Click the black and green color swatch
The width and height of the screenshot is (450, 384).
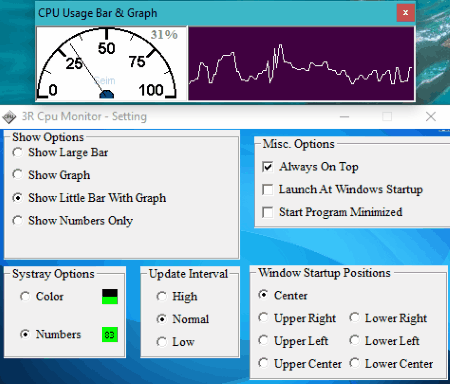110,296
